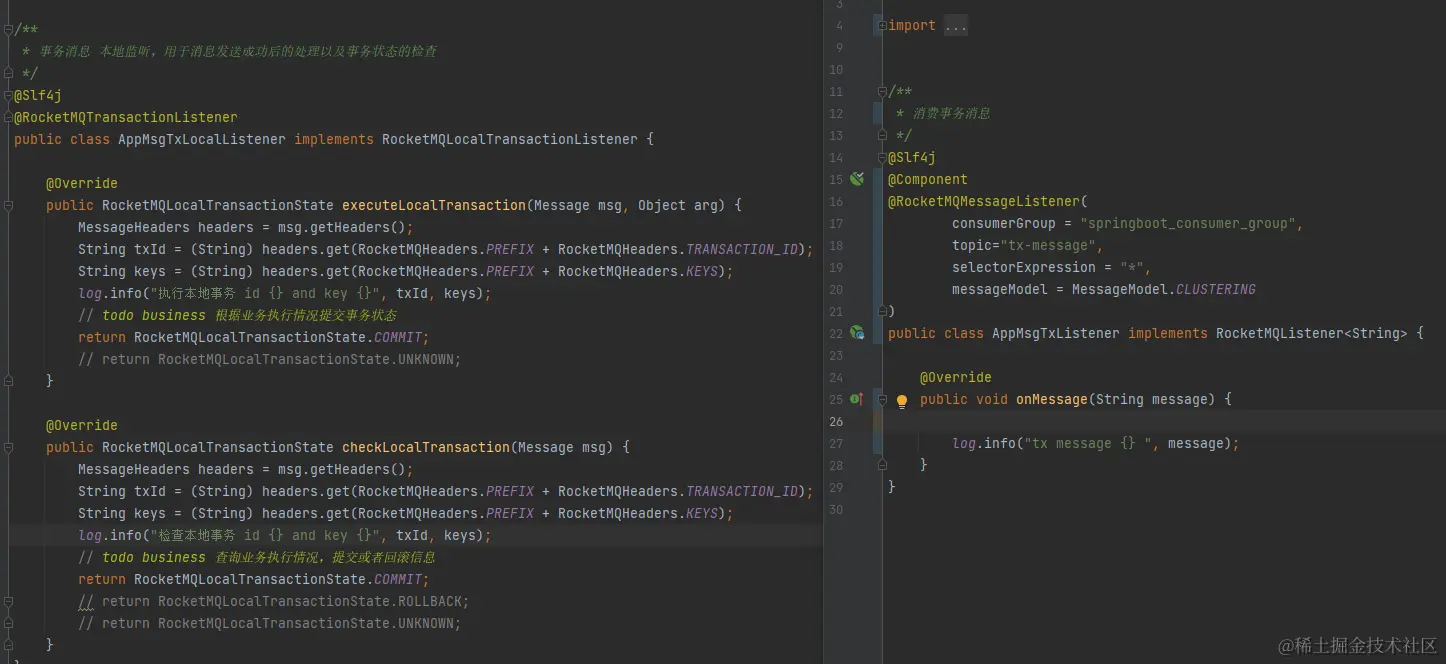This screenshot has width=1446, height=664.
Task: Toggle fold at closing parenthesis on line 21
Action: point(880,311)
